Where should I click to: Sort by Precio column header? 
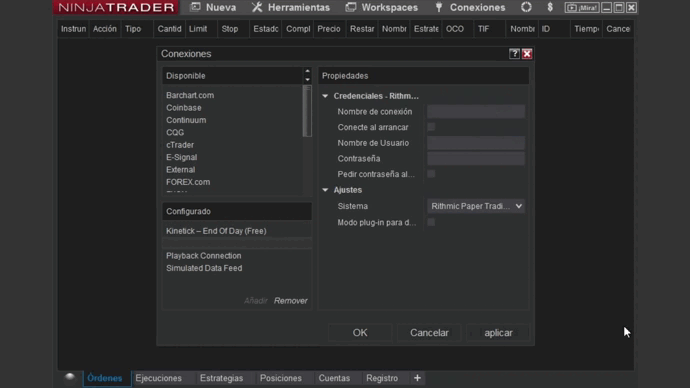tap(329, 29)
